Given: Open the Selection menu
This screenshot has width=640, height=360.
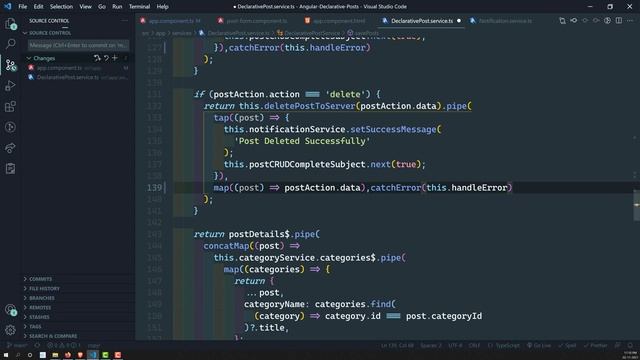Looking at the screenshot, I should 61,7.
